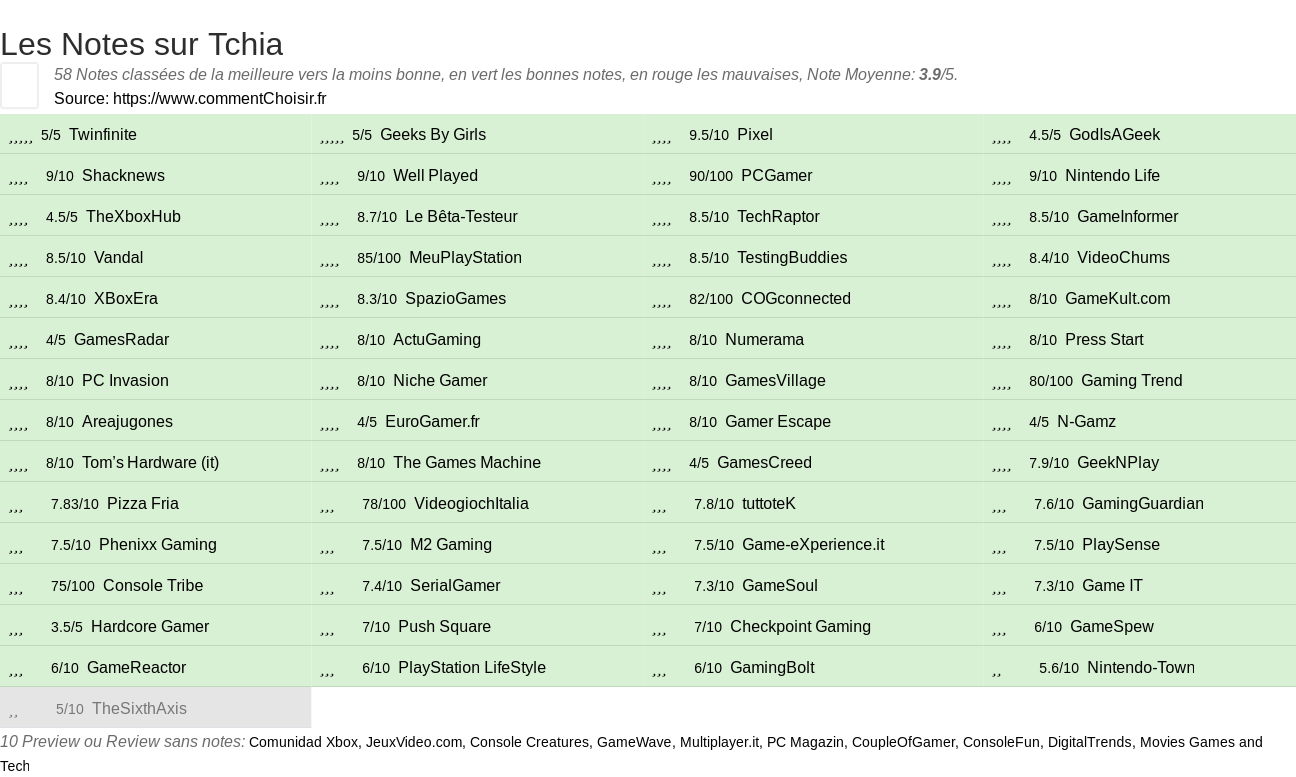The image size is (1296, 777).
Task: Select the Checkpoint Gaming entry
Action: coord(800,626)
